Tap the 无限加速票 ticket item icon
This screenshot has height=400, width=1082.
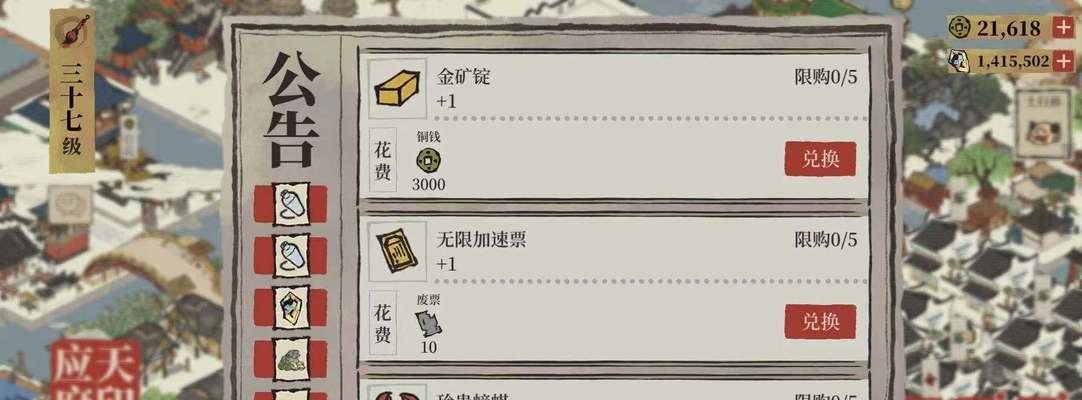tap(397, 251)
